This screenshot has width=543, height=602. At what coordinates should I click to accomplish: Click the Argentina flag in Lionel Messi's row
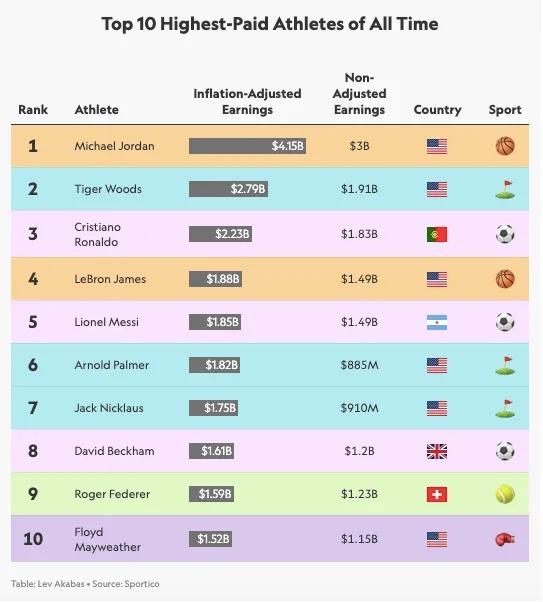(437, 322)
